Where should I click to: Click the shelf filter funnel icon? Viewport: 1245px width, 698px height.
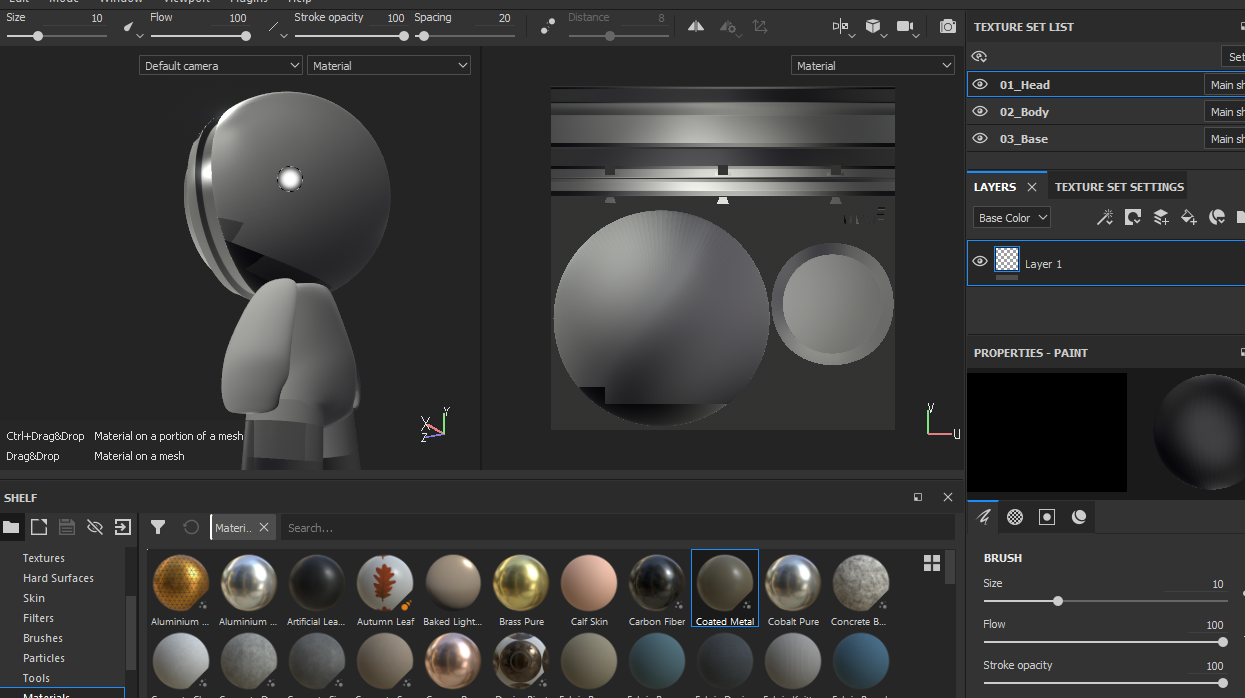[158, 527]
